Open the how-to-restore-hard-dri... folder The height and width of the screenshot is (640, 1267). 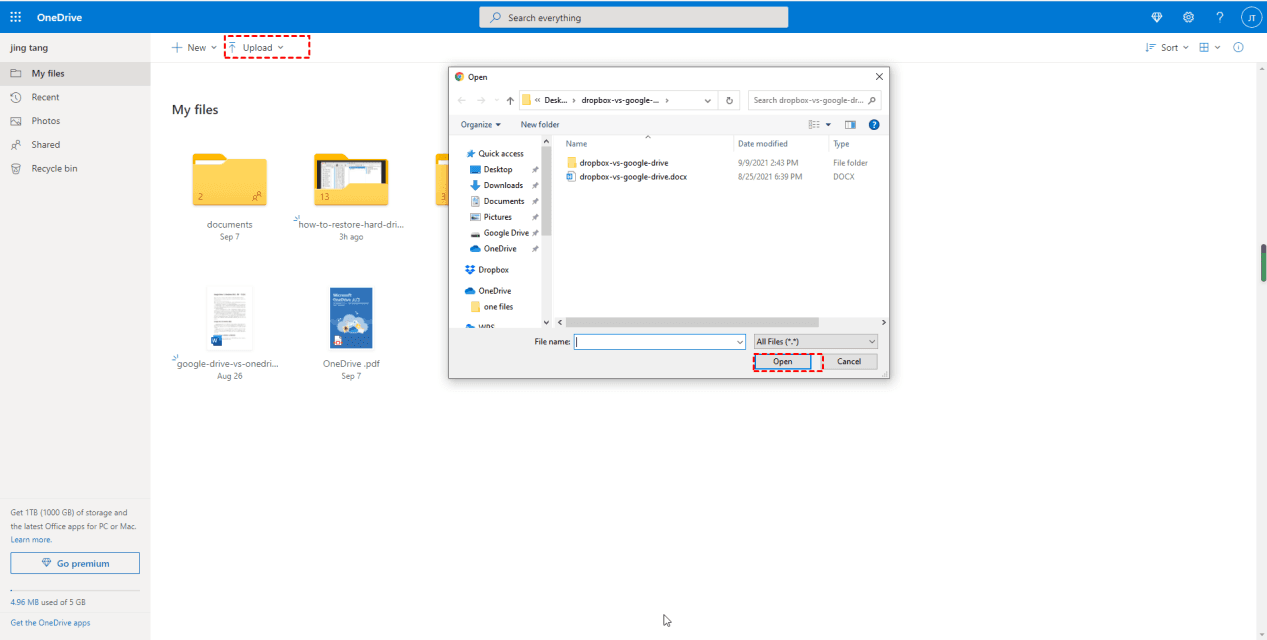coord(351,180)
